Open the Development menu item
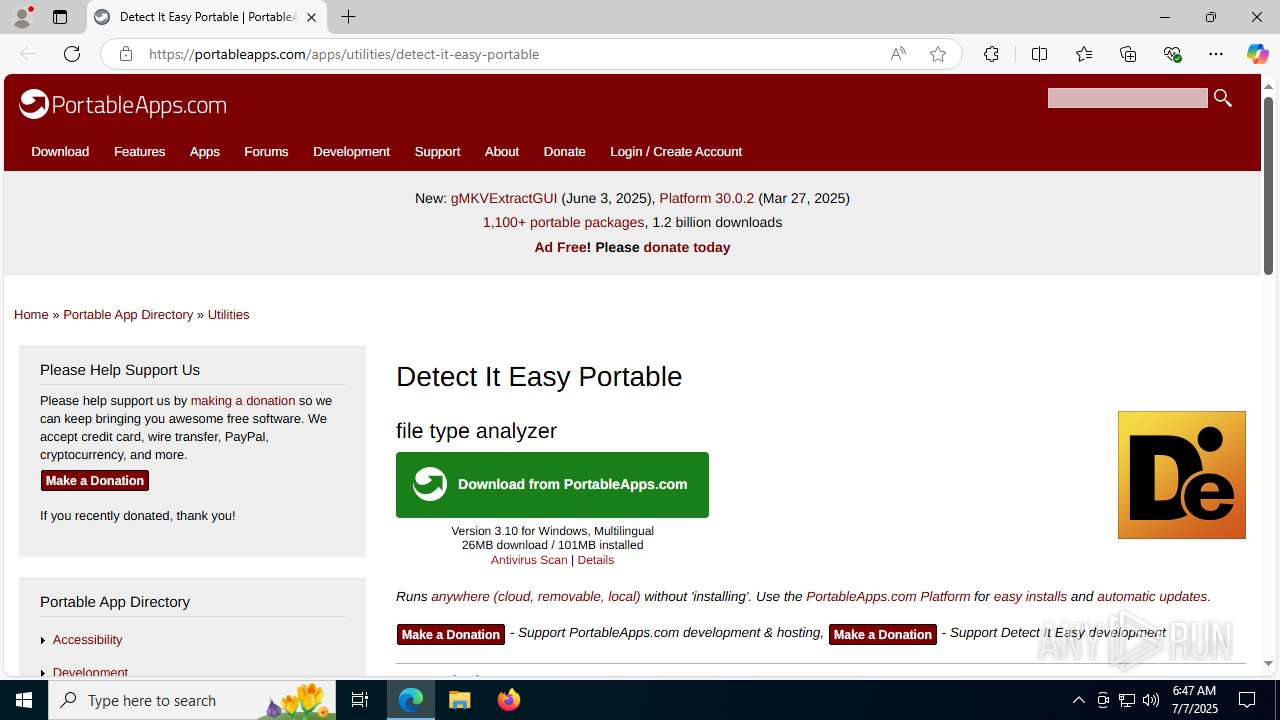The image size is (1280, 720). tap(351, 152)
